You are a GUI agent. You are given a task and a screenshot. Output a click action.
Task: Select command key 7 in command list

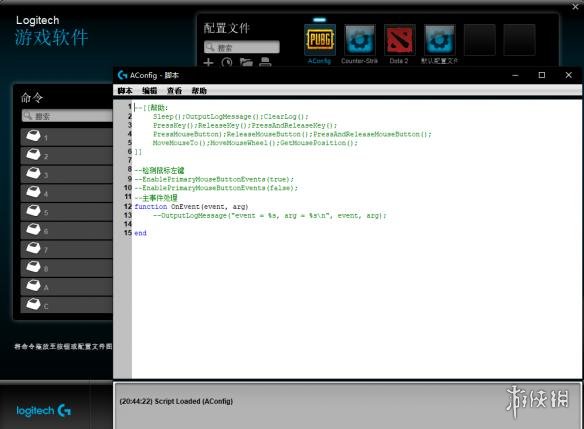tap(66, 249)
